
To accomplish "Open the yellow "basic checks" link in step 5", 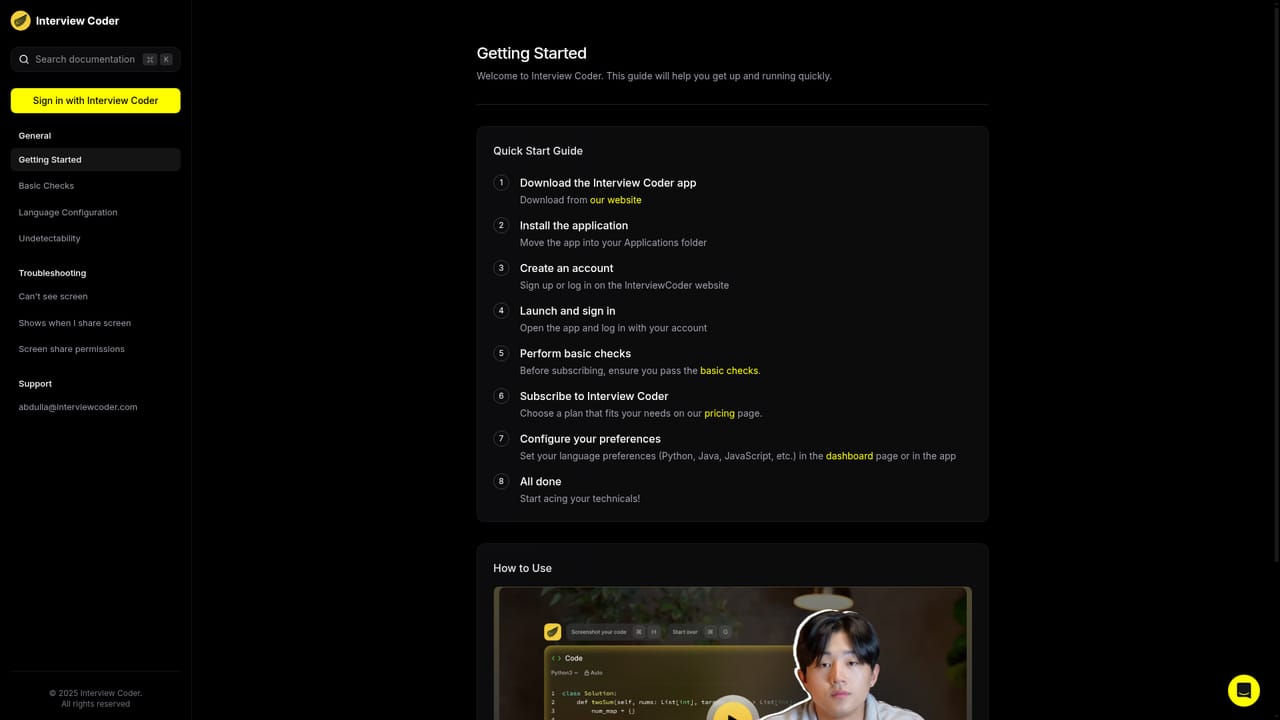I will [x=729, y=371].
